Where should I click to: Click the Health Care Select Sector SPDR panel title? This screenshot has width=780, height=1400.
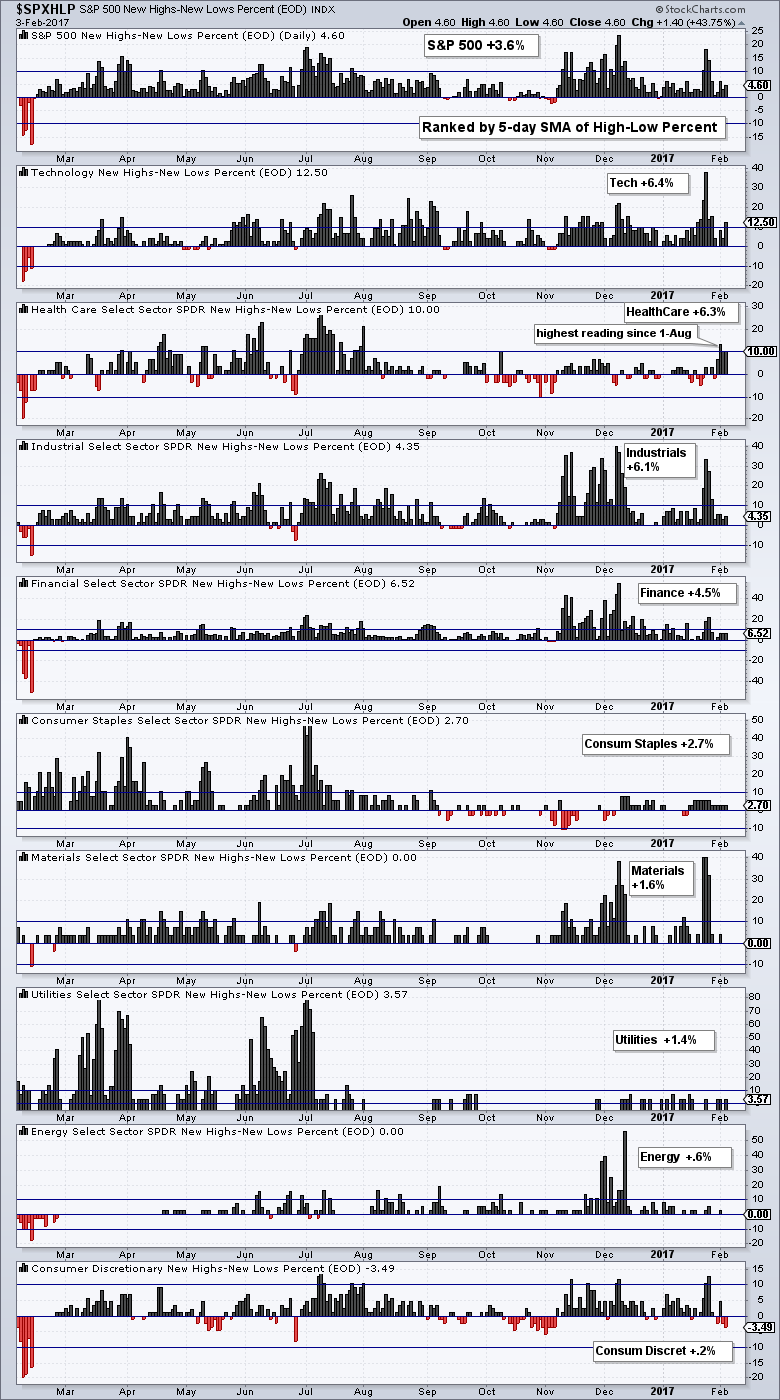[x=235, y=309]
